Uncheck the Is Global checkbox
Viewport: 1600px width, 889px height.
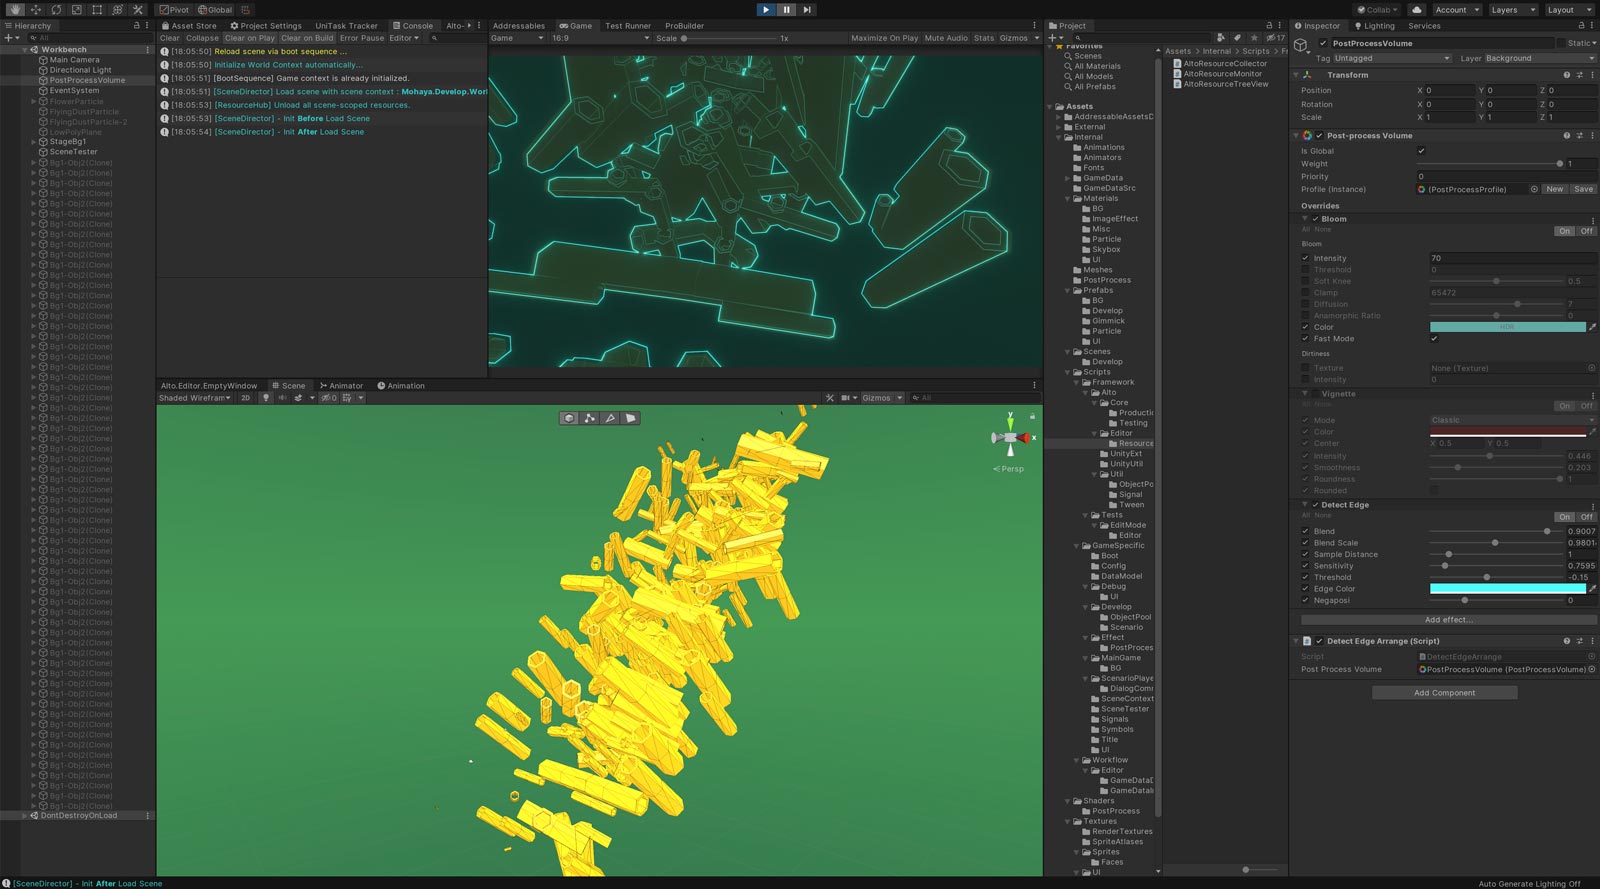click(1421, 151)
